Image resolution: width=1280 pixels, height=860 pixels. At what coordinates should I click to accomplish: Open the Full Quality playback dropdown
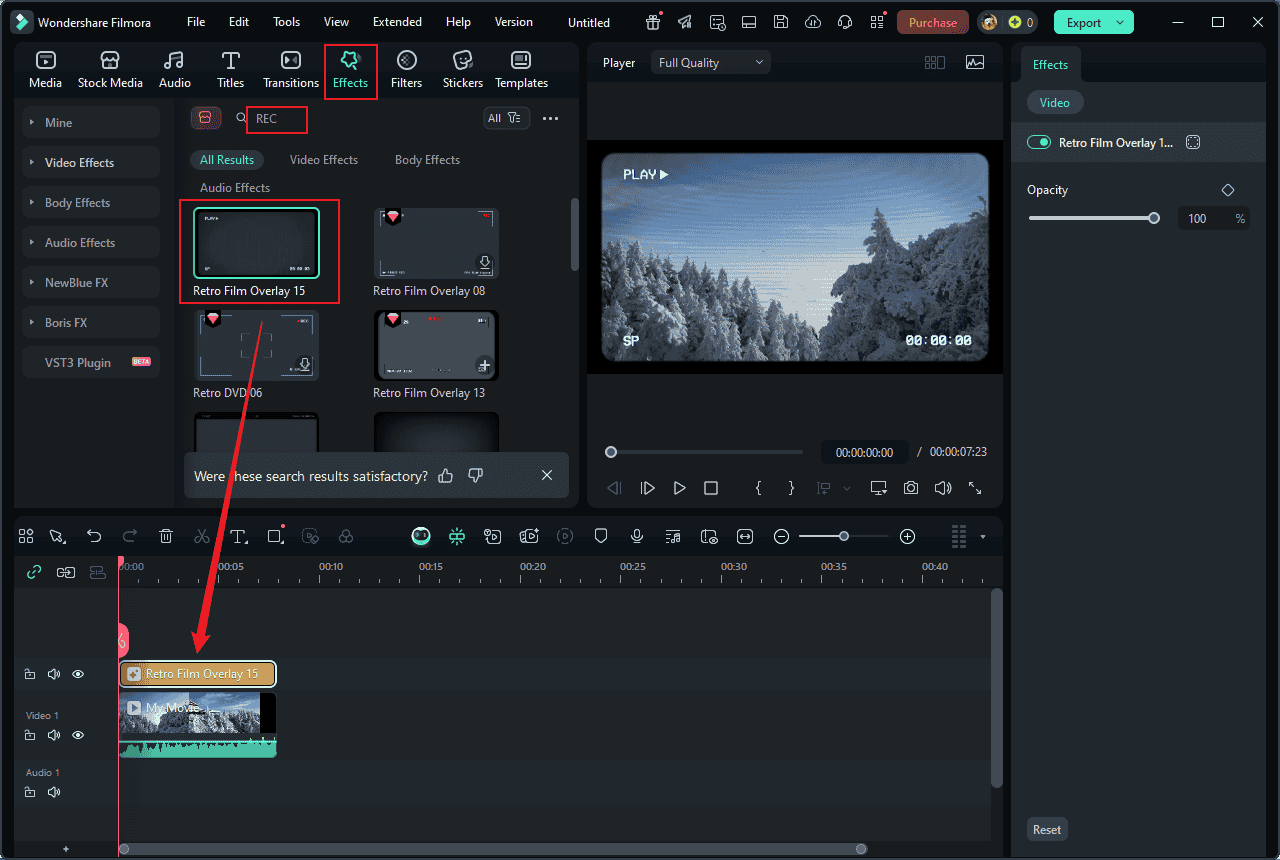[710, 62]
